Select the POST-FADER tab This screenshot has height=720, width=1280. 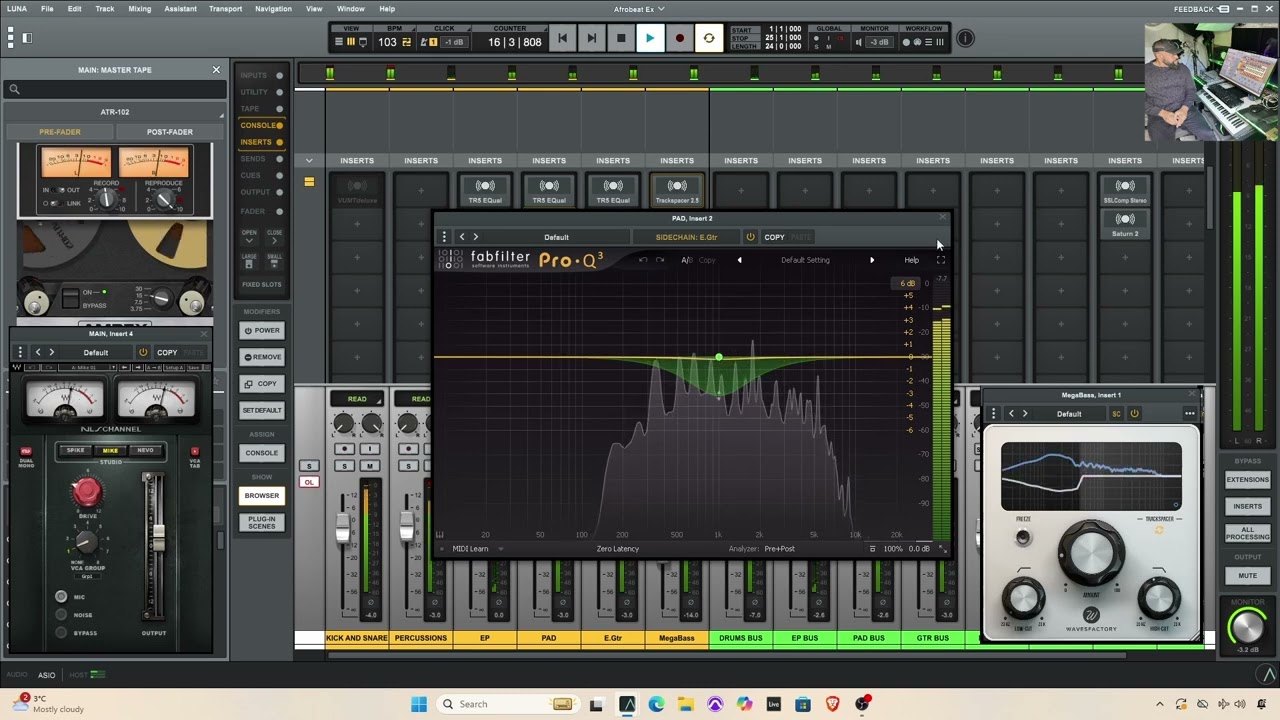pos(170,132)
